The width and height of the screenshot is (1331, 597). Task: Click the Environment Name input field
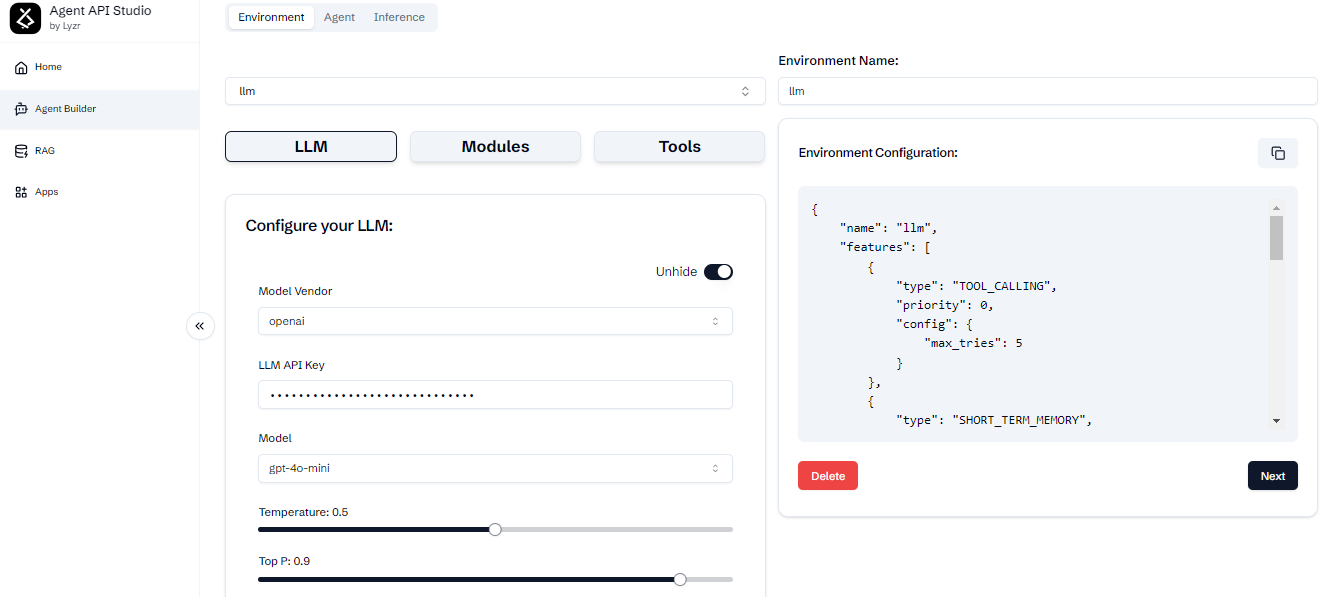pyautogui.click(x=1047, y=91)
